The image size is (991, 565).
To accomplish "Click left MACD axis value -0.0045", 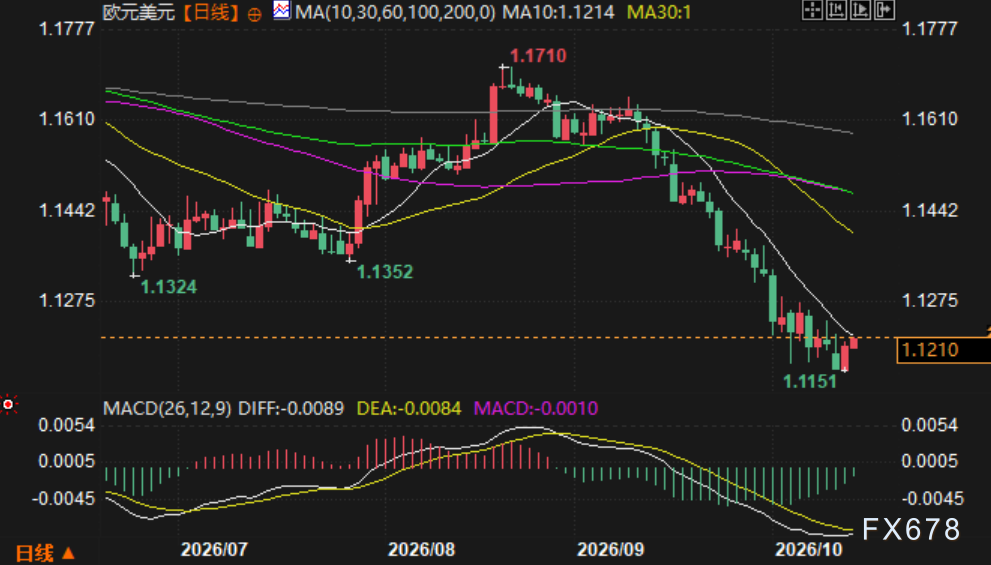I will pyautogui.click(x=63, y=499).
